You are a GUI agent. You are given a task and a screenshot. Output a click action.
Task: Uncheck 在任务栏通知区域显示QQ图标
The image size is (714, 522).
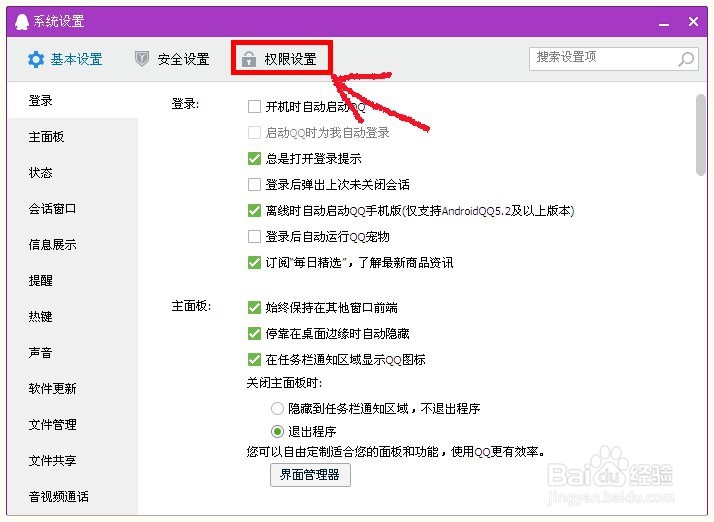(254, 359)
